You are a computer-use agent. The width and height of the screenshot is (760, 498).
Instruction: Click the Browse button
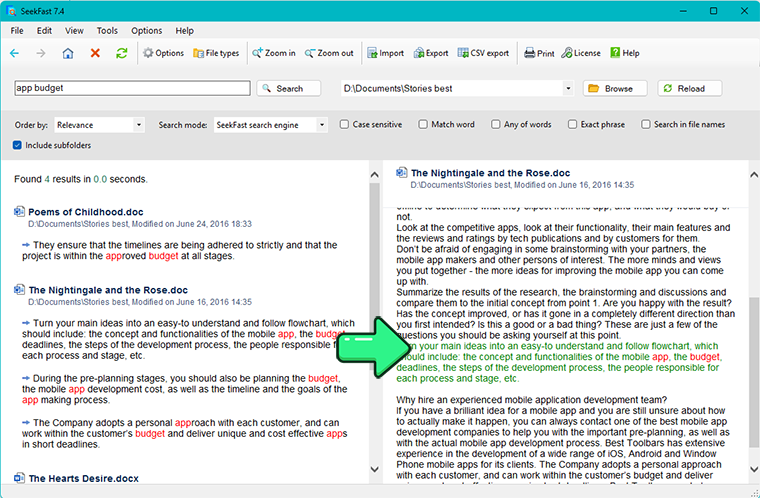(x=615, y=88)
